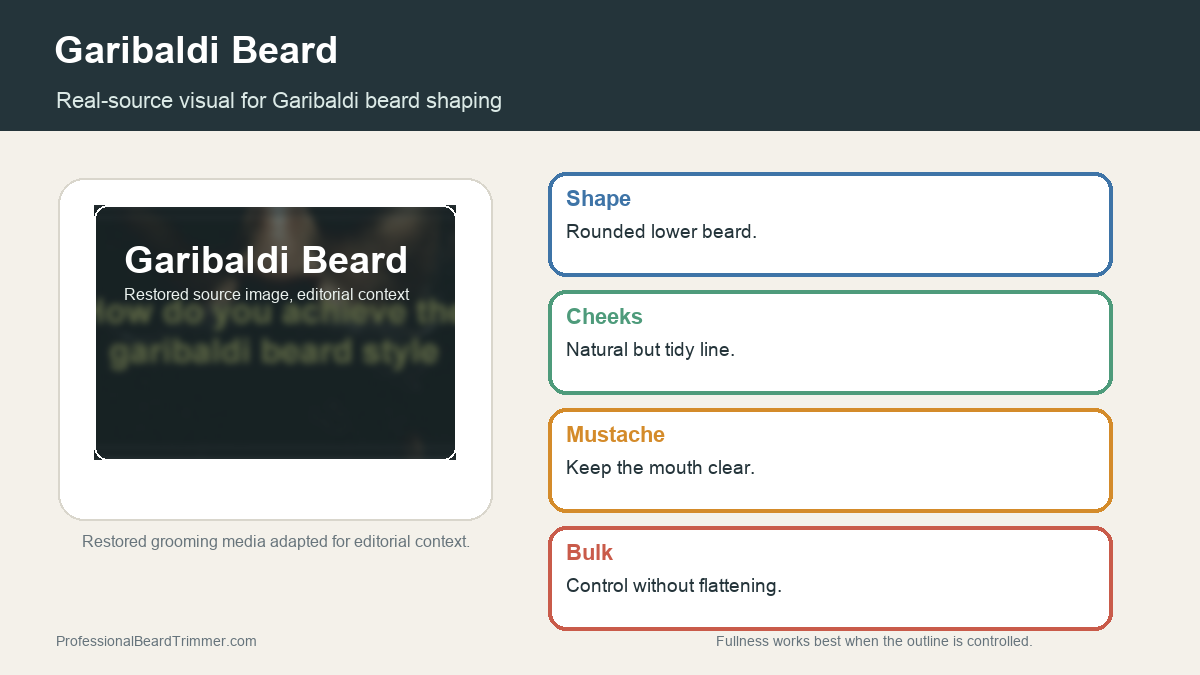The width and height of the screenshot is (1200, 675).
Task: Click the main 'Garibaldi Beard' page title
Action: pos(196,50)
